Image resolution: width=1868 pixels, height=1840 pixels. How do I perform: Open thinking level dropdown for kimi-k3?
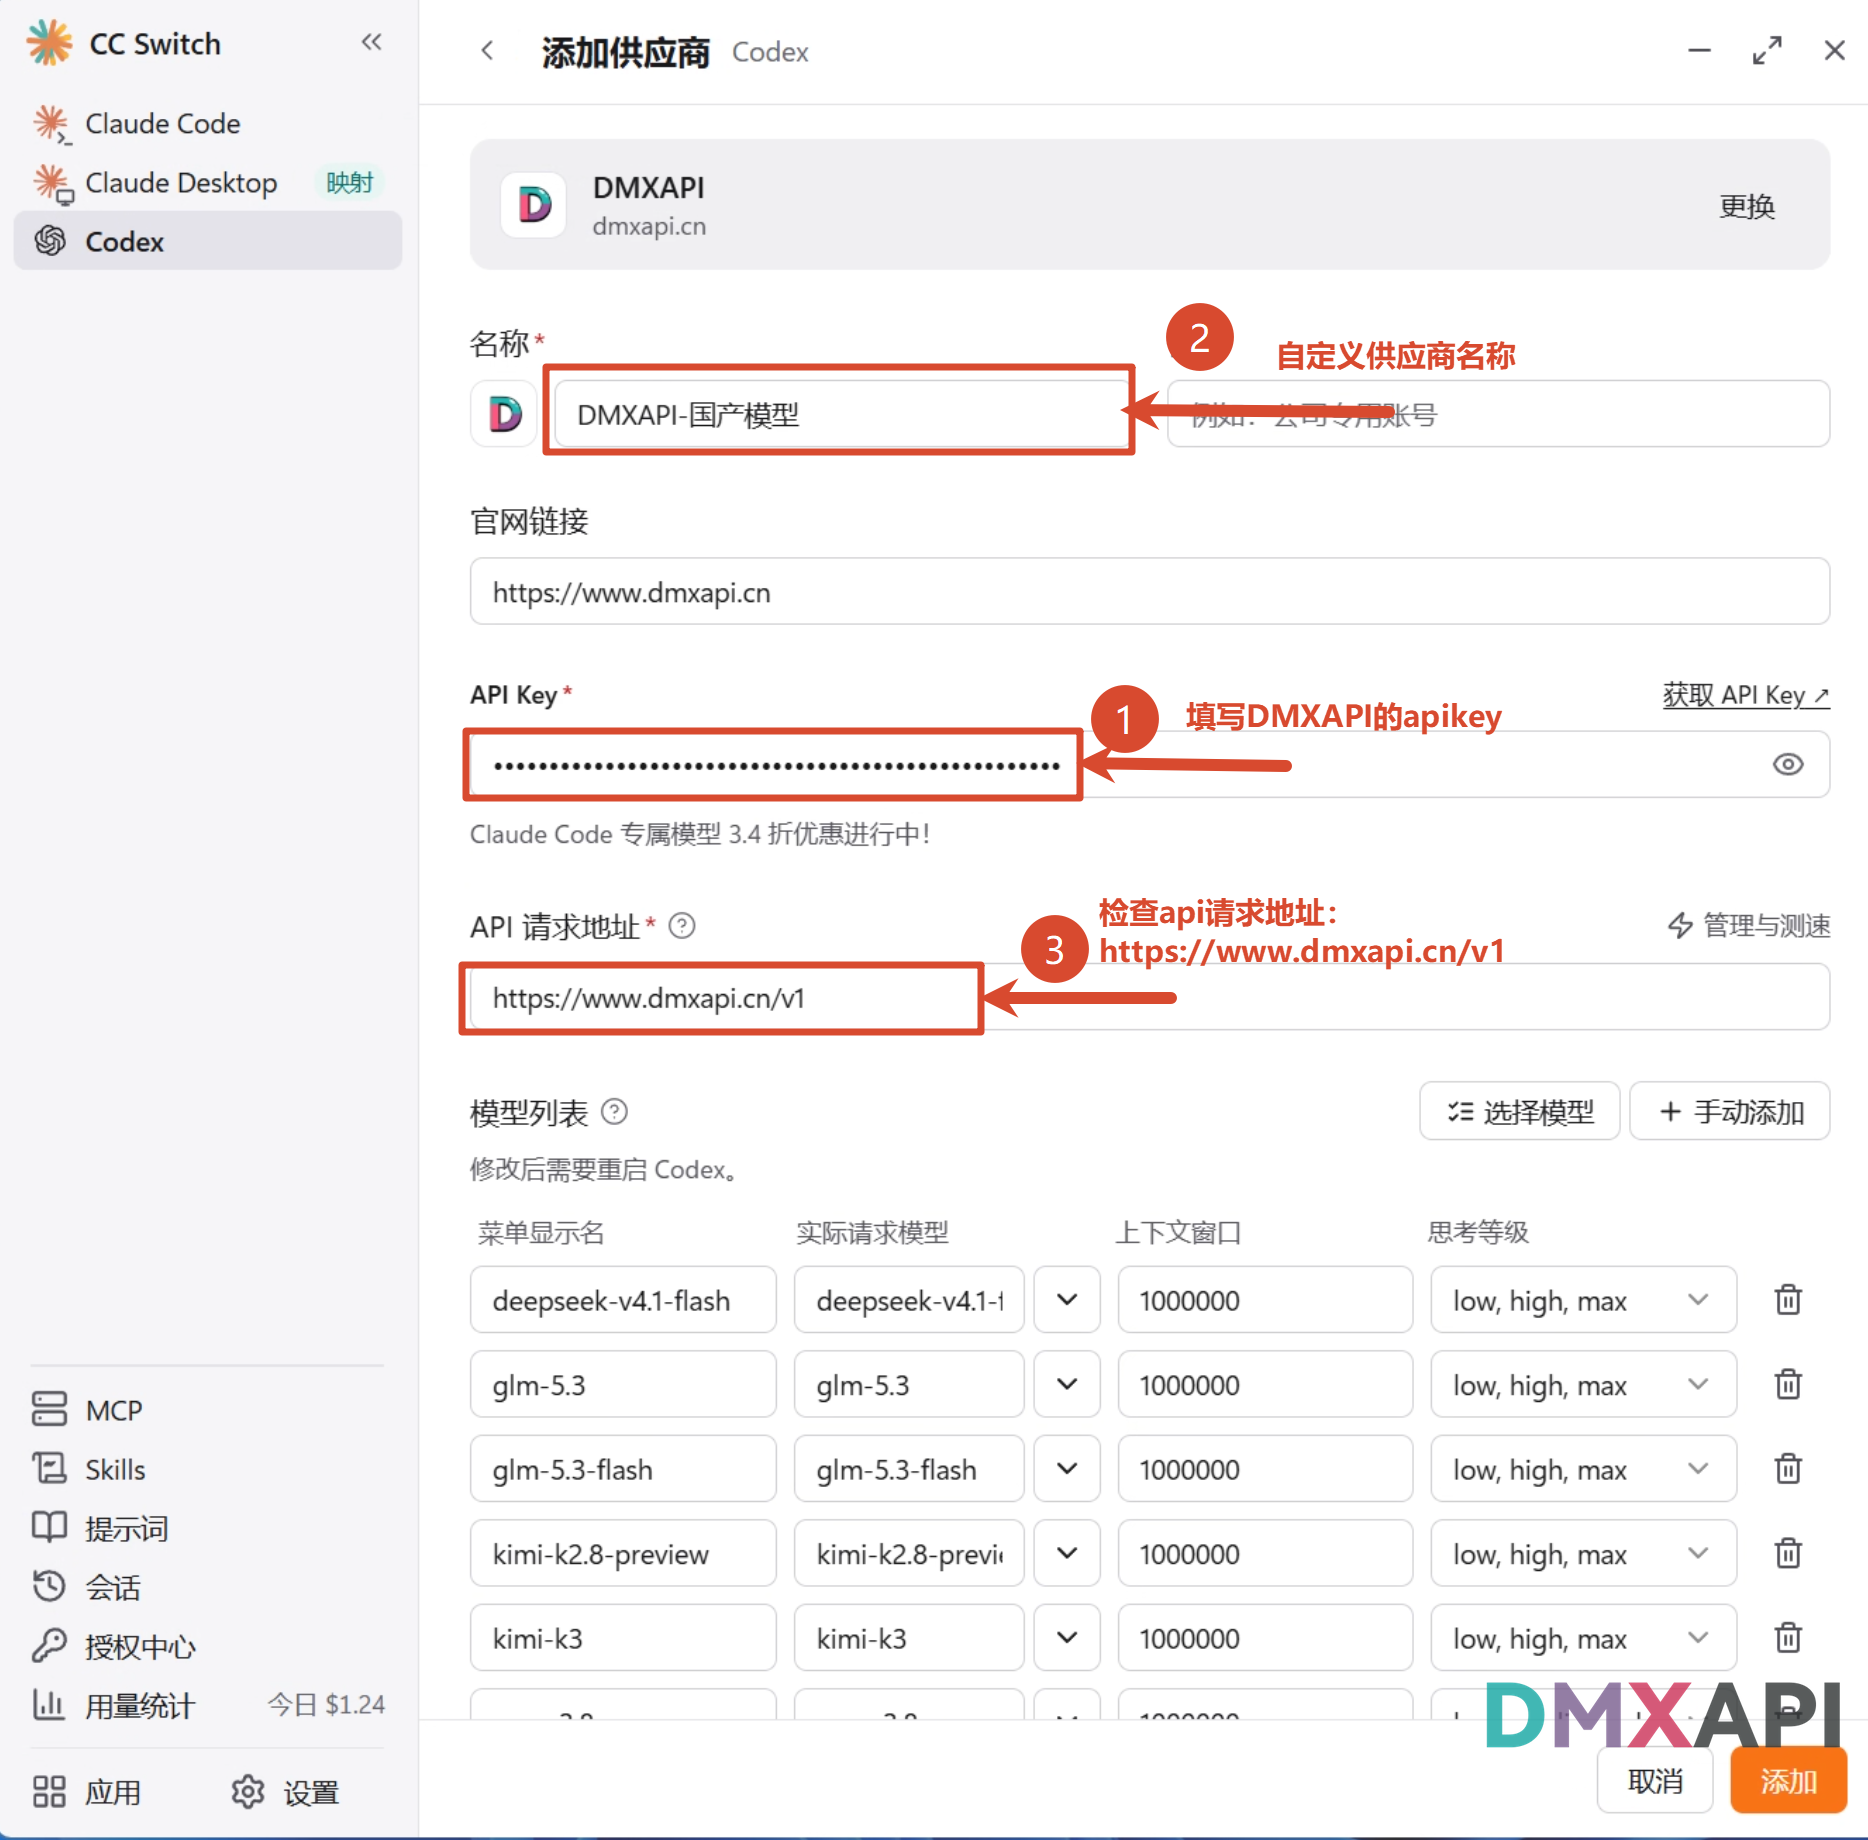pyautogui.click(x=1583, y=1637)
